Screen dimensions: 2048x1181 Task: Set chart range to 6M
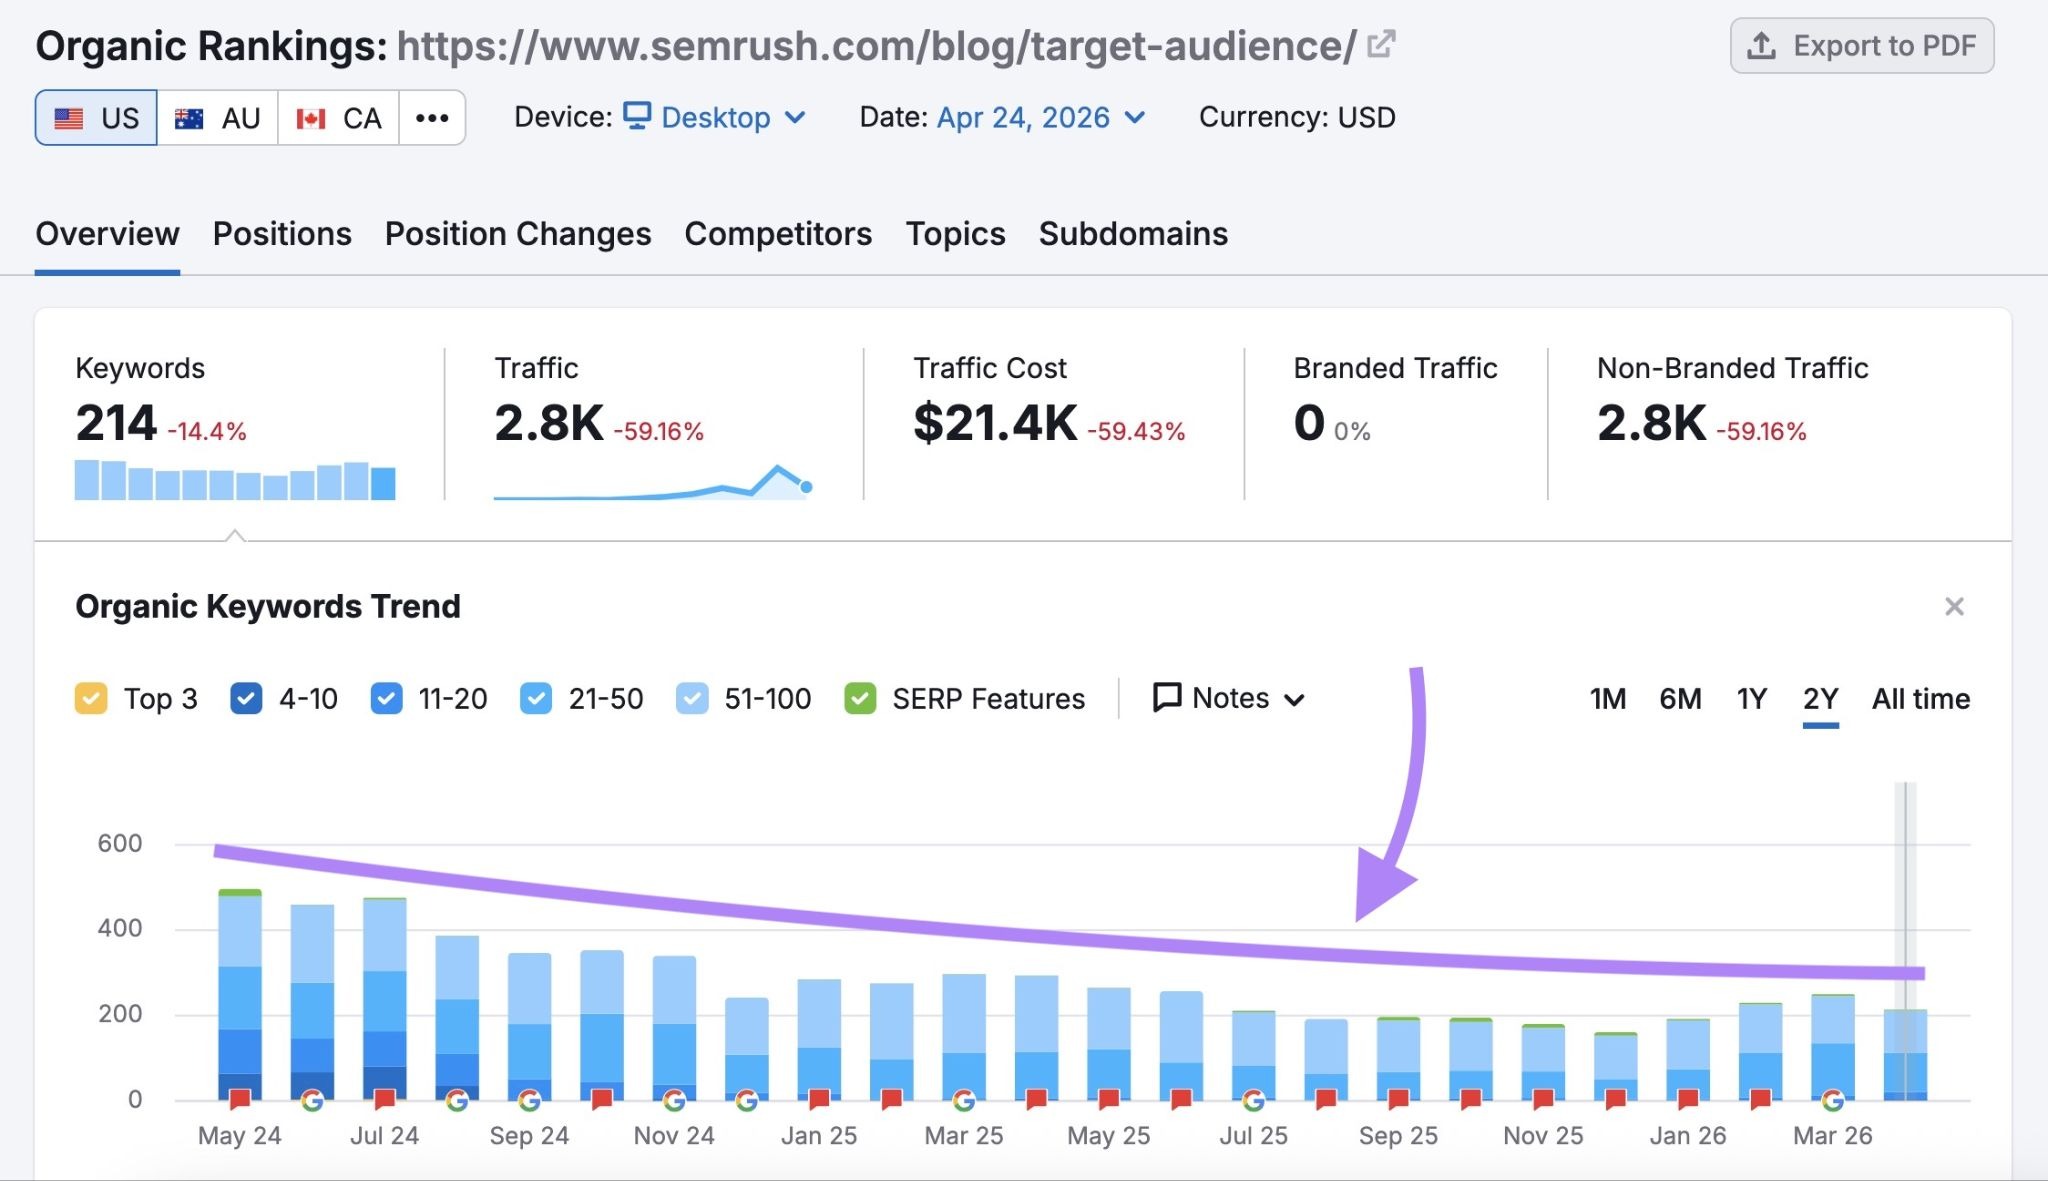pyautogui.click(x=1680, y=699)
